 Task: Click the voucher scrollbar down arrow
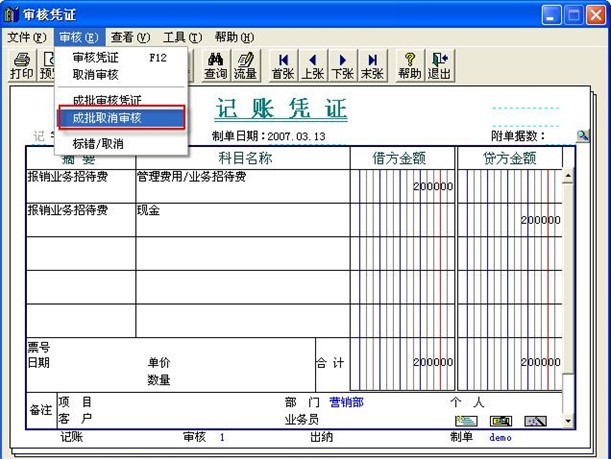pyautogui.click(x=568, y=421)
